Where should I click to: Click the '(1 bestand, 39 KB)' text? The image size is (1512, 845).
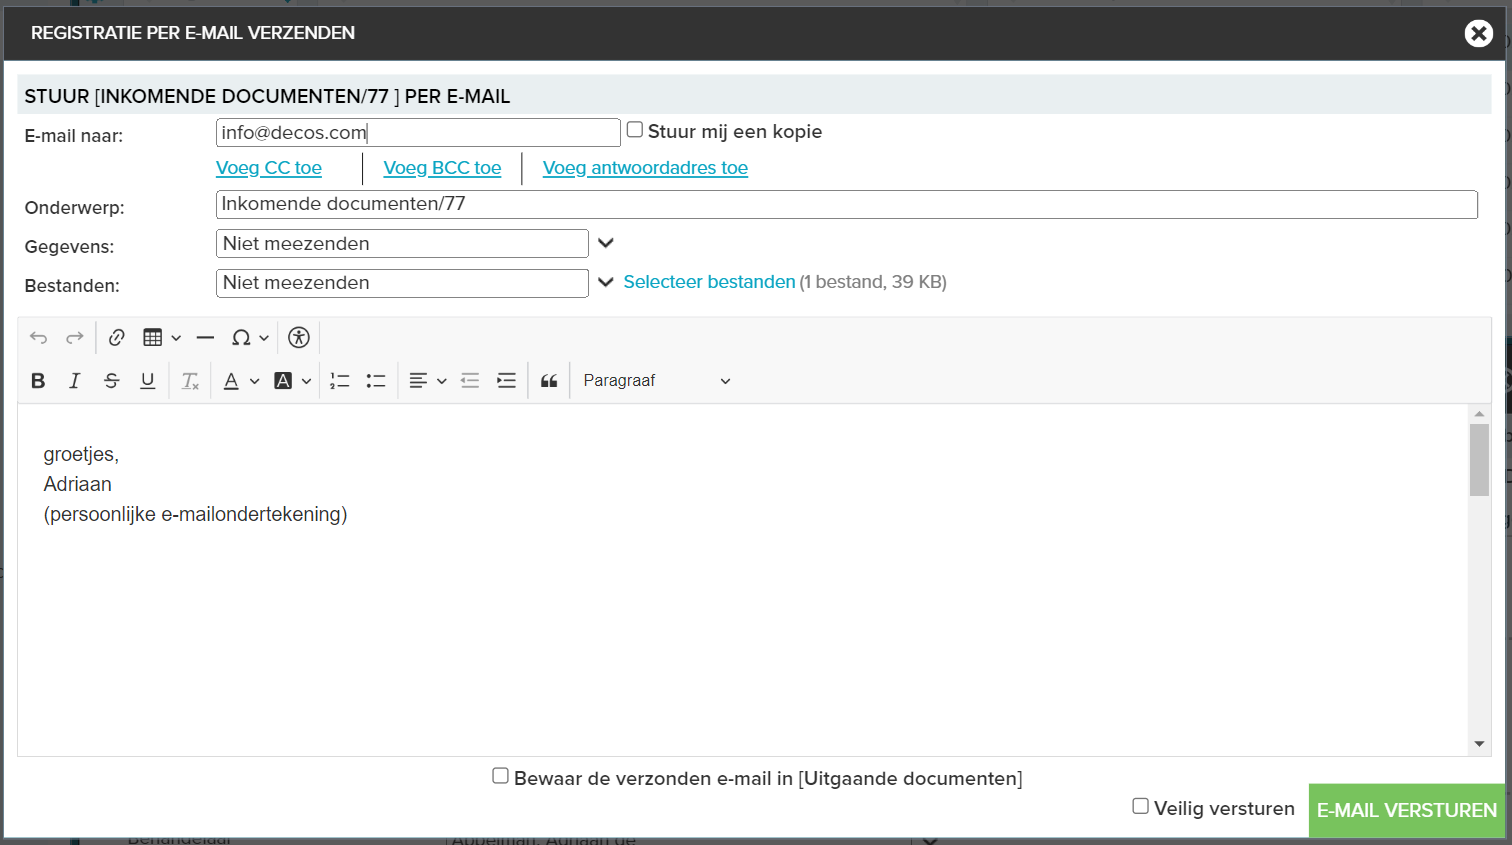873,282
